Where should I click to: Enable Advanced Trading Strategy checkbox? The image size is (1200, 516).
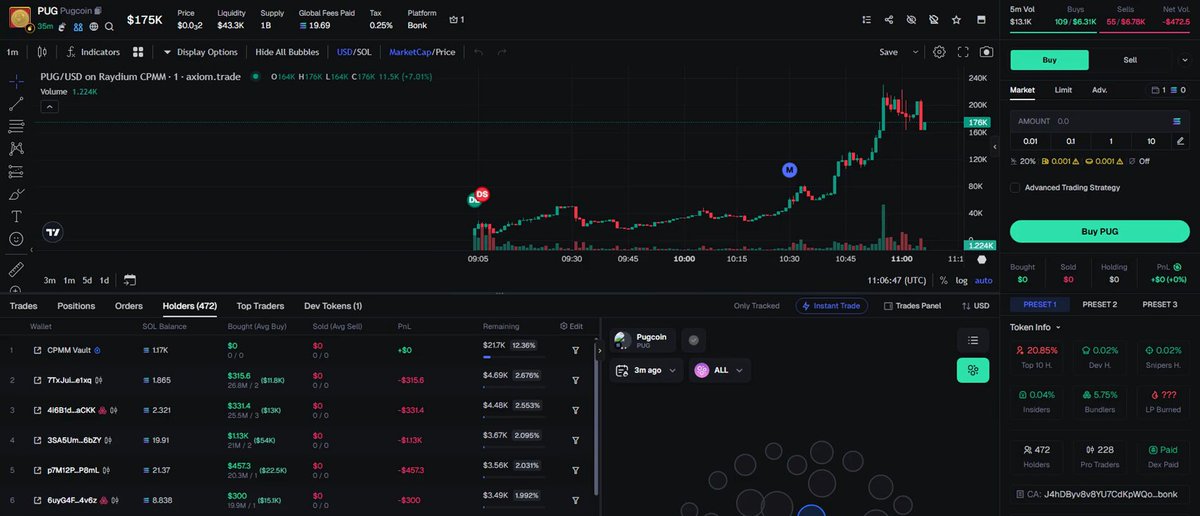coord(1015,187)
